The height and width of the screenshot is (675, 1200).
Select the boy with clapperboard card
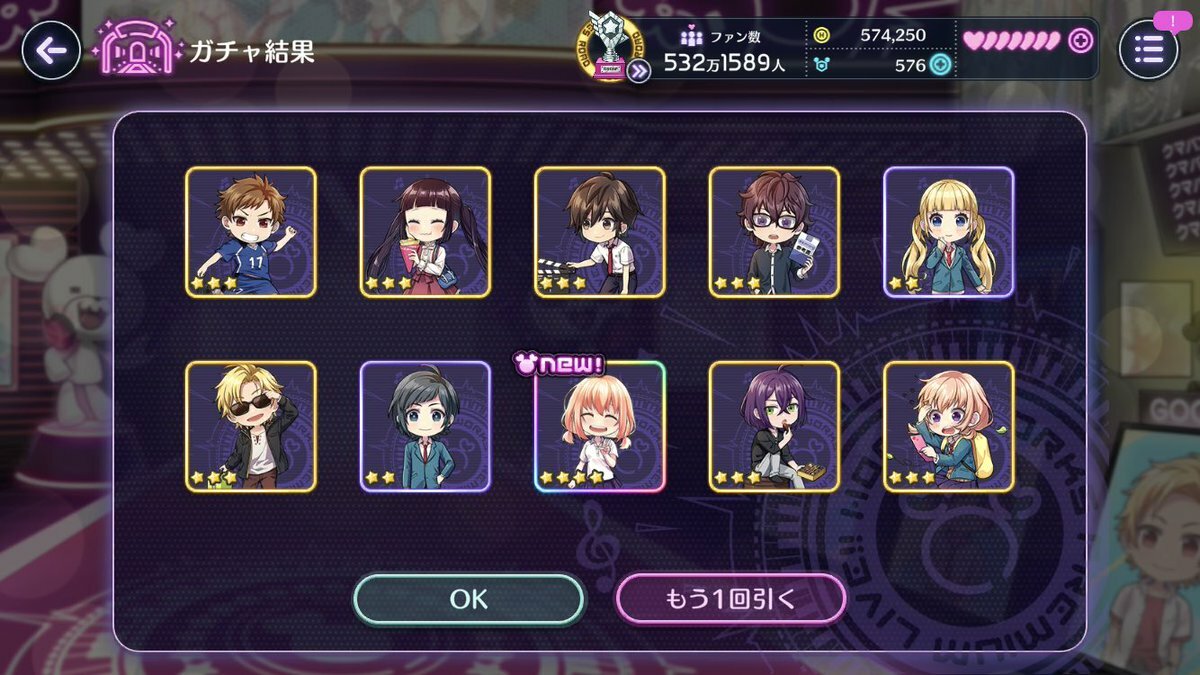(x=600, y=232)
